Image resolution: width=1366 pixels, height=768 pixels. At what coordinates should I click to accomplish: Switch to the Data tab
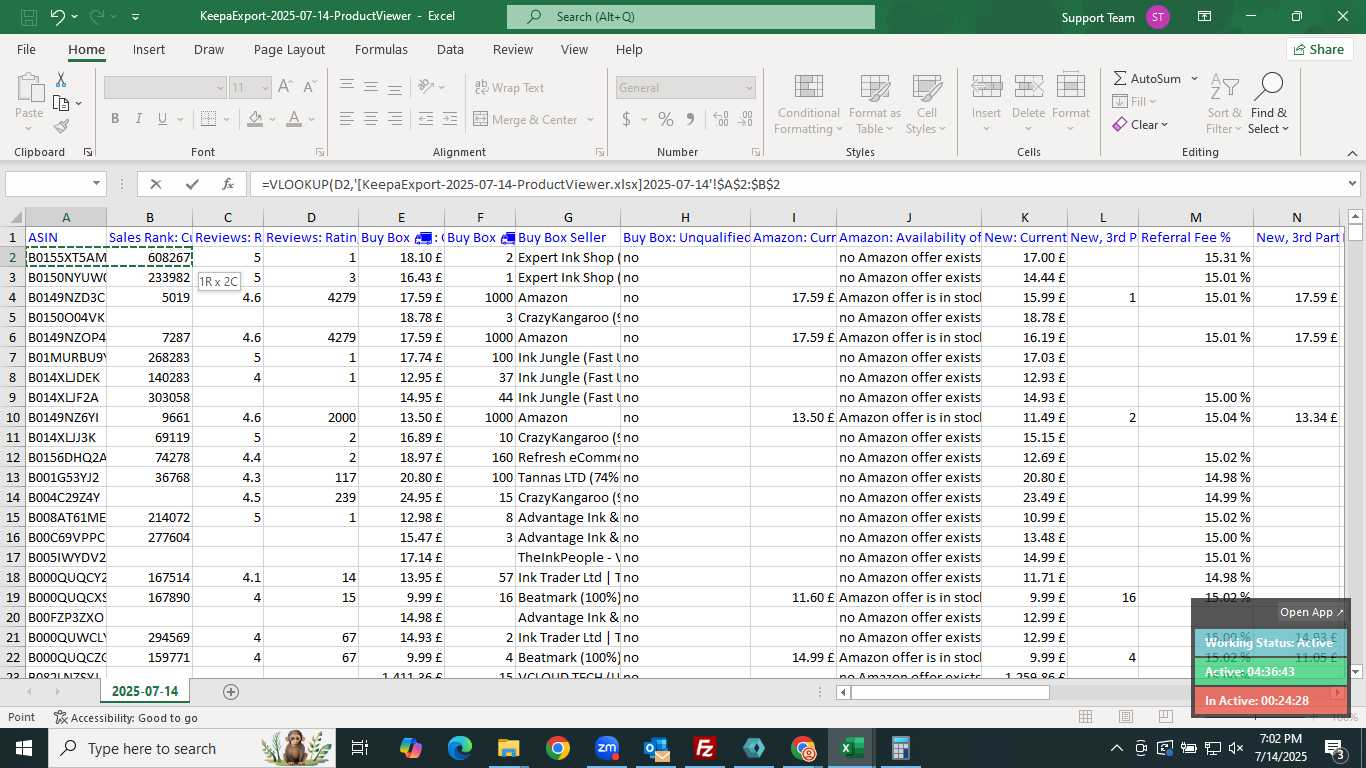(450, 49)
